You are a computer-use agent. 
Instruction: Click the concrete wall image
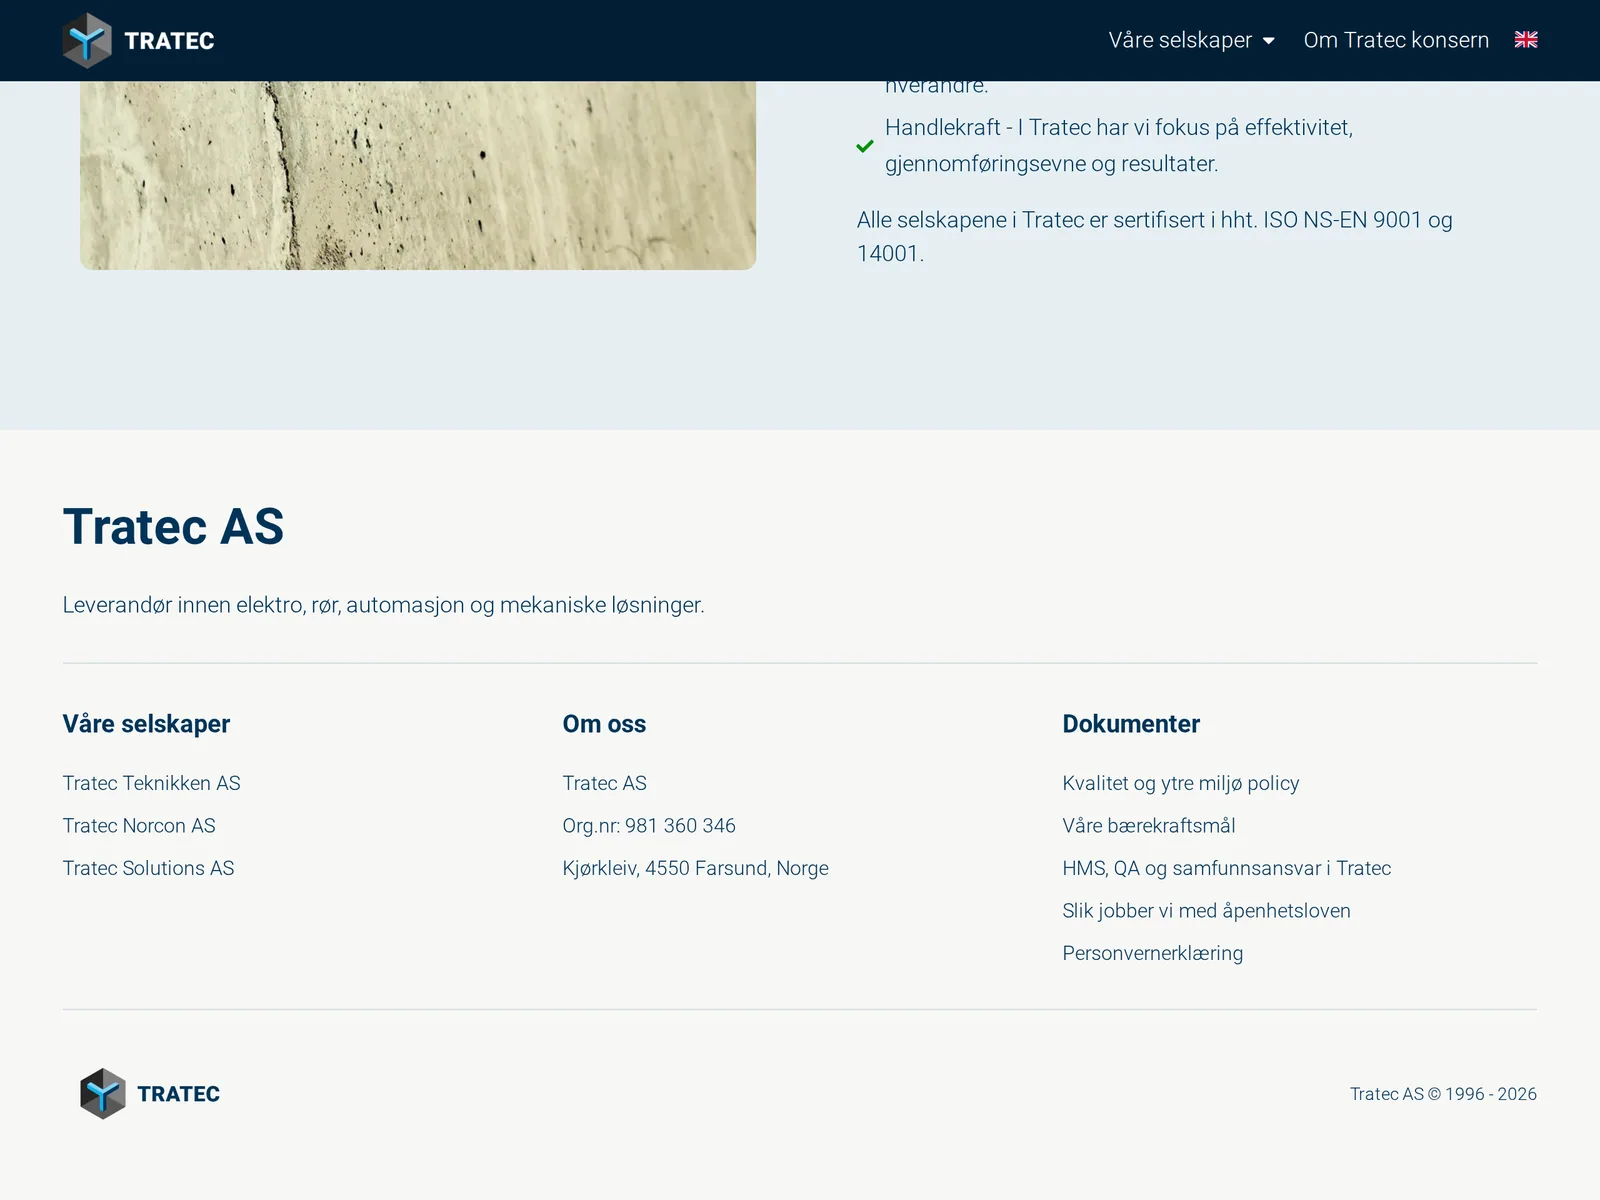[x=418, y=175]
